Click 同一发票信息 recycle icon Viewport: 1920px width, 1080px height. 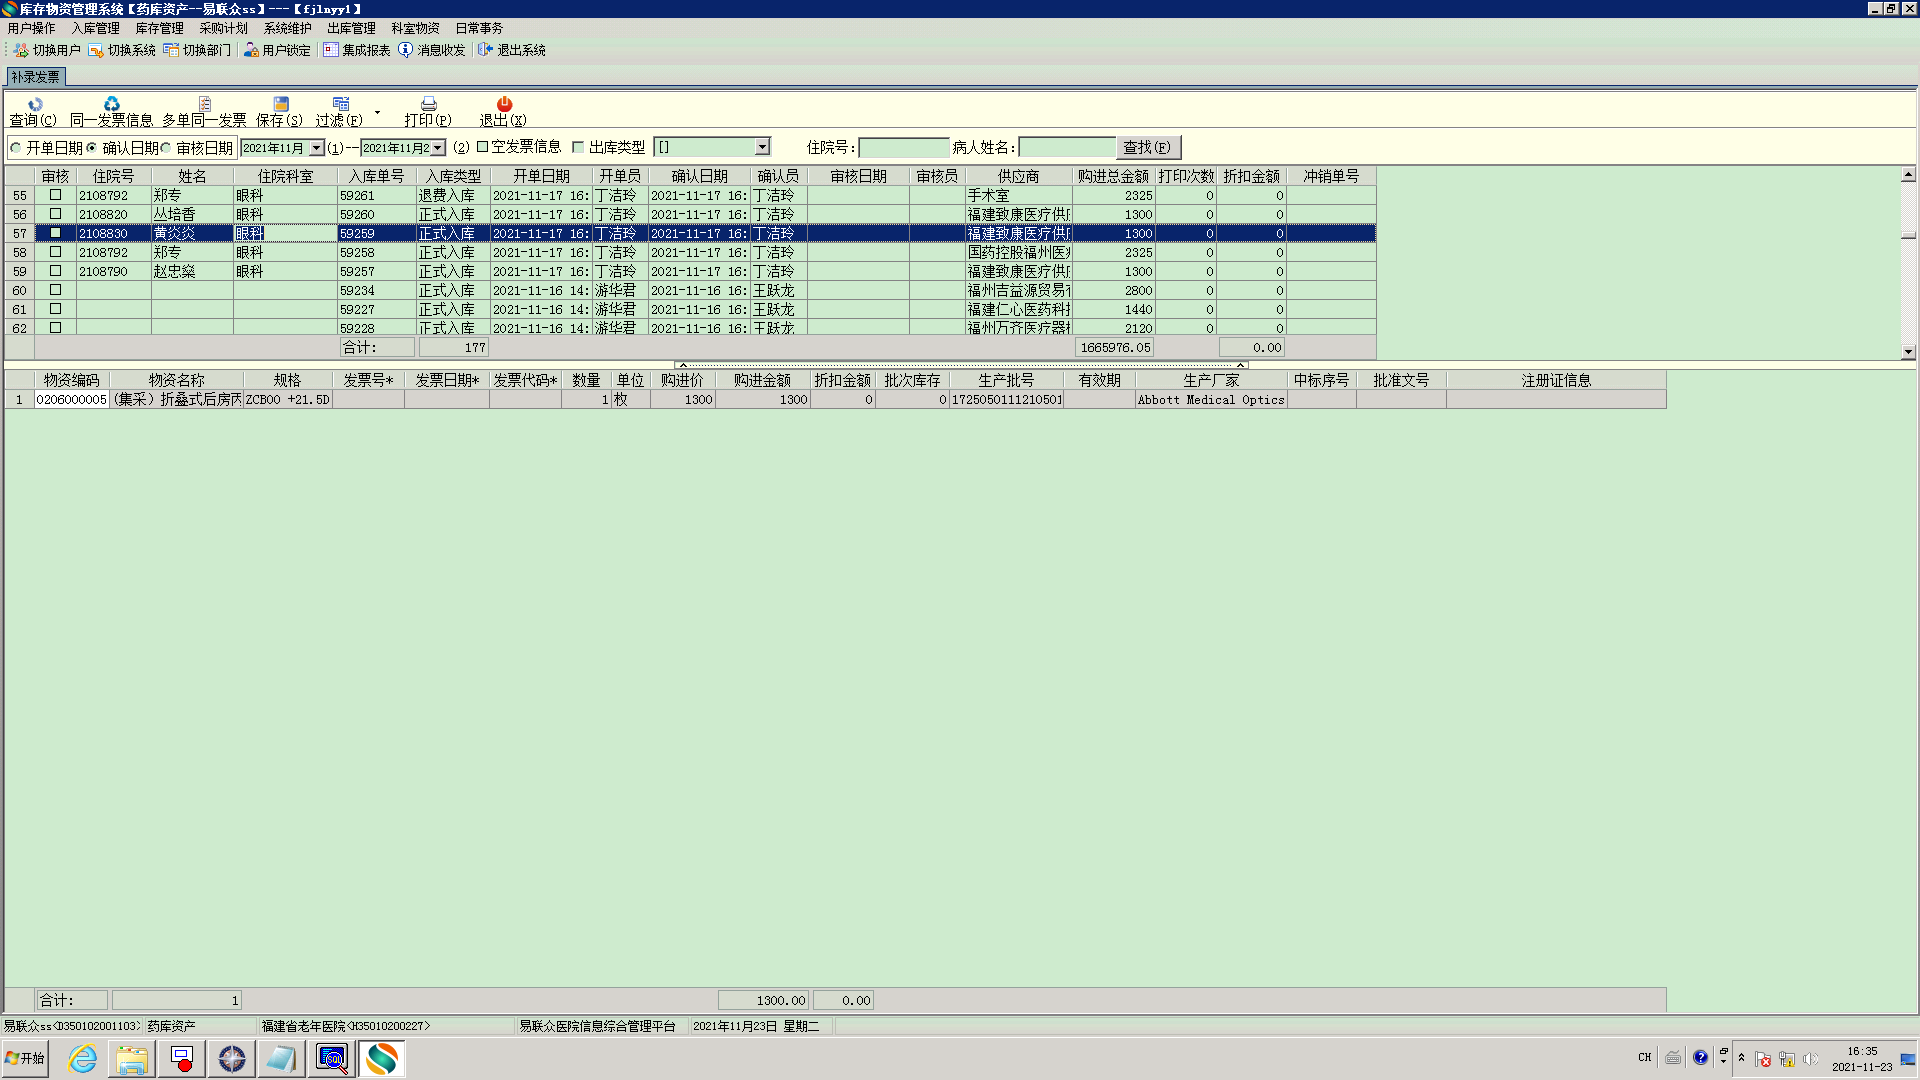pyautogui.click(x=111, y=104)
